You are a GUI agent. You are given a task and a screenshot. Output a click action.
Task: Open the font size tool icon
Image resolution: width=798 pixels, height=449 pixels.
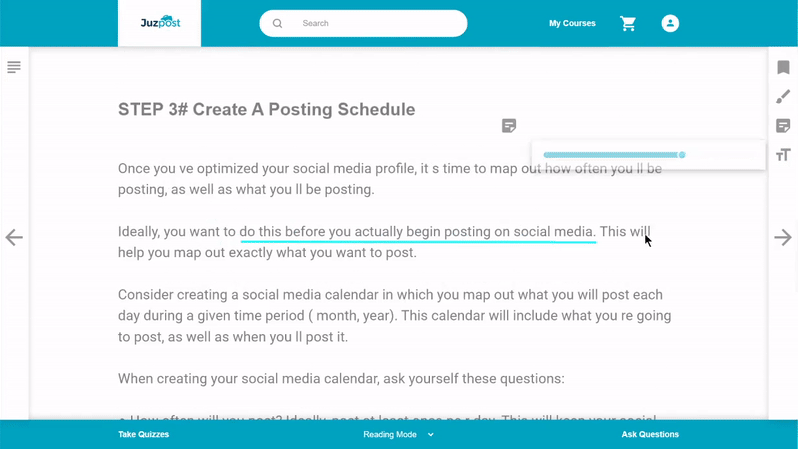point(783,155)
